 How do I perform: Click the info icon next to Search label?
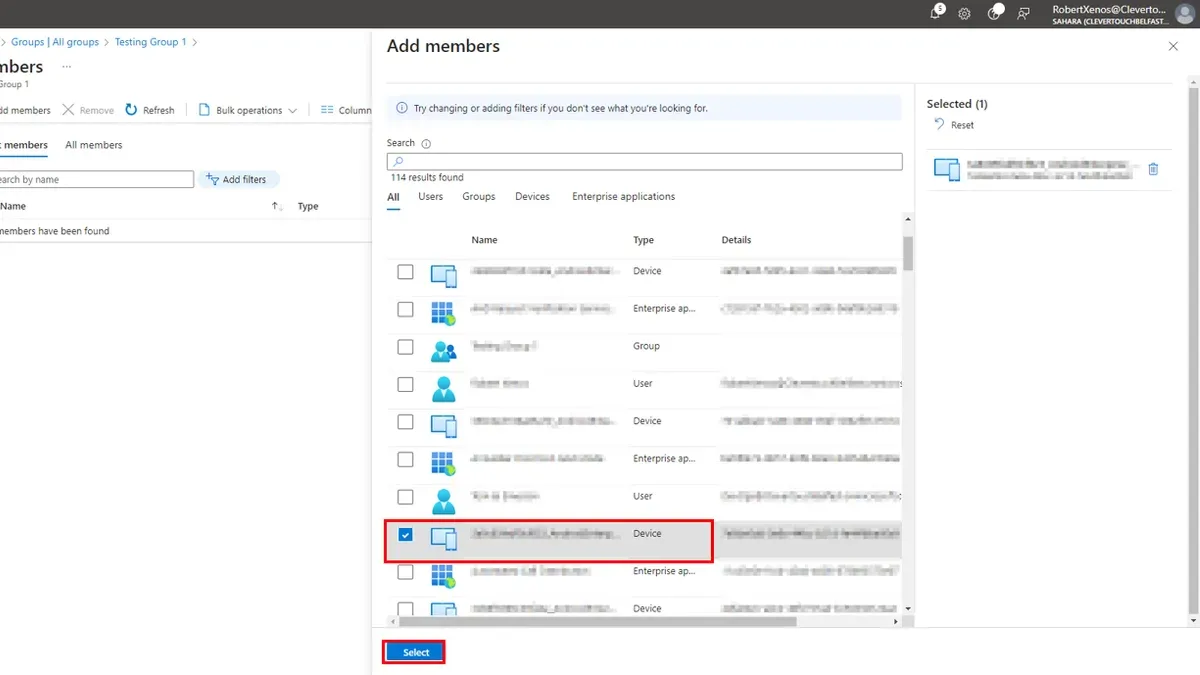tap(427, 144)
